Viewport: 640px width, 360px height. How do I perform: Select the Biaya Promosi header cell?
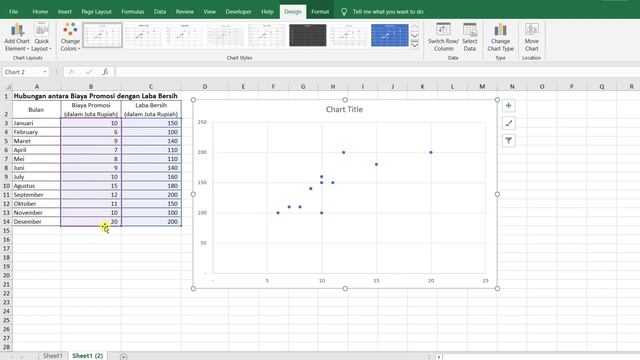click(x=91, y=109)
